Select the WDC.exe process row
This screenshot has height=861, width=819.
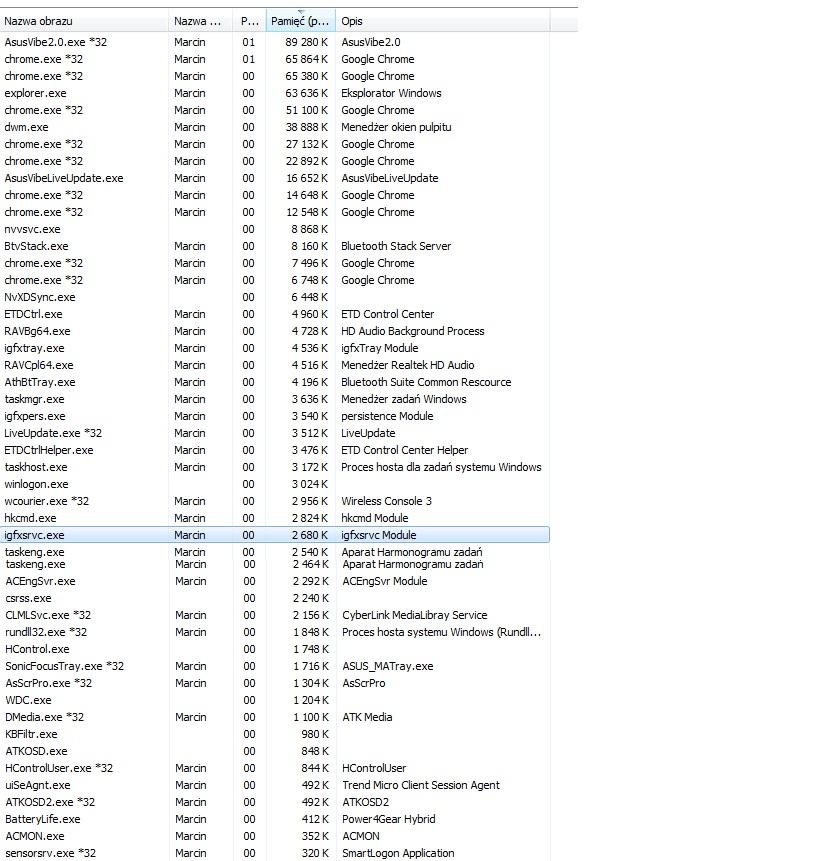(274, 701)
